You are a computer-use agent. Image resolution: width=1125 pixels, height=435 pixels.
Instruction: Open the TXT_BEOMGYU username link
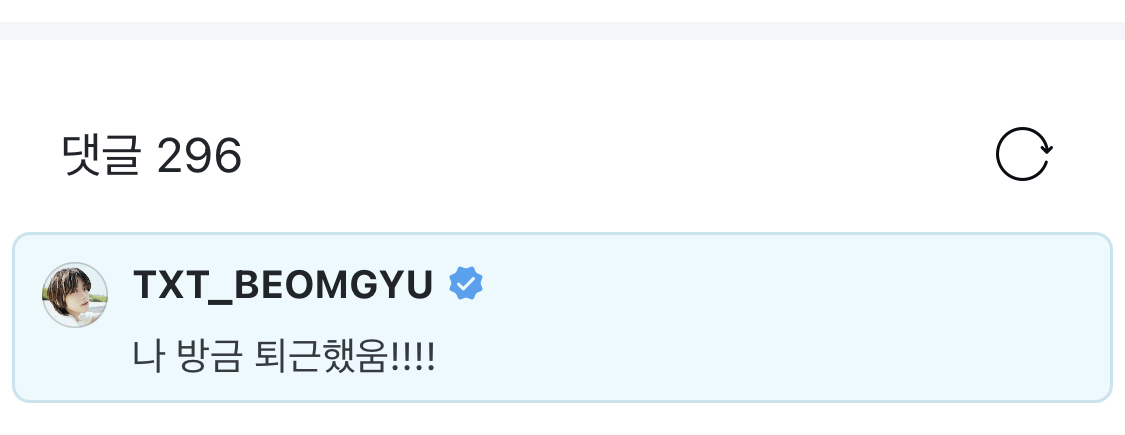(x=283, y=284)
